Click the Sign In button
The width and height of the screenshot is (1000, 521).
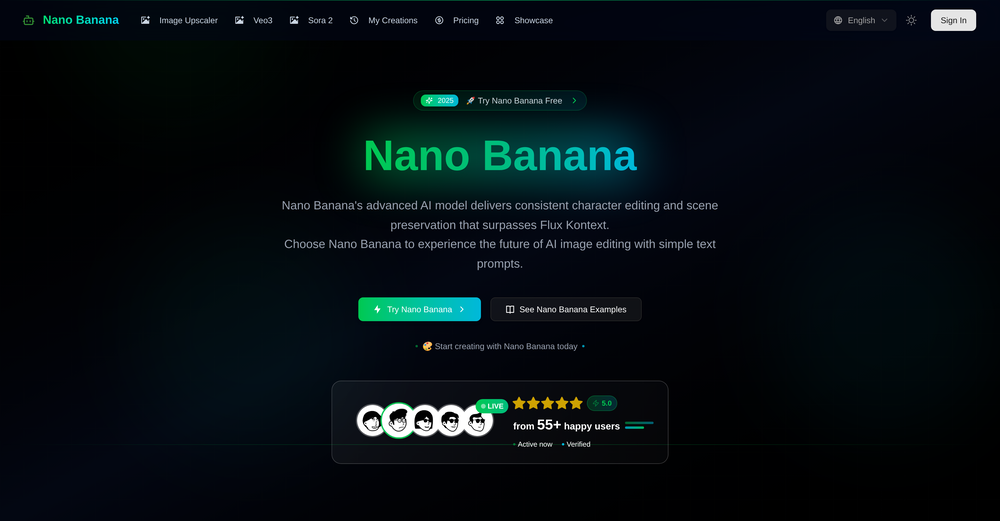953,20
